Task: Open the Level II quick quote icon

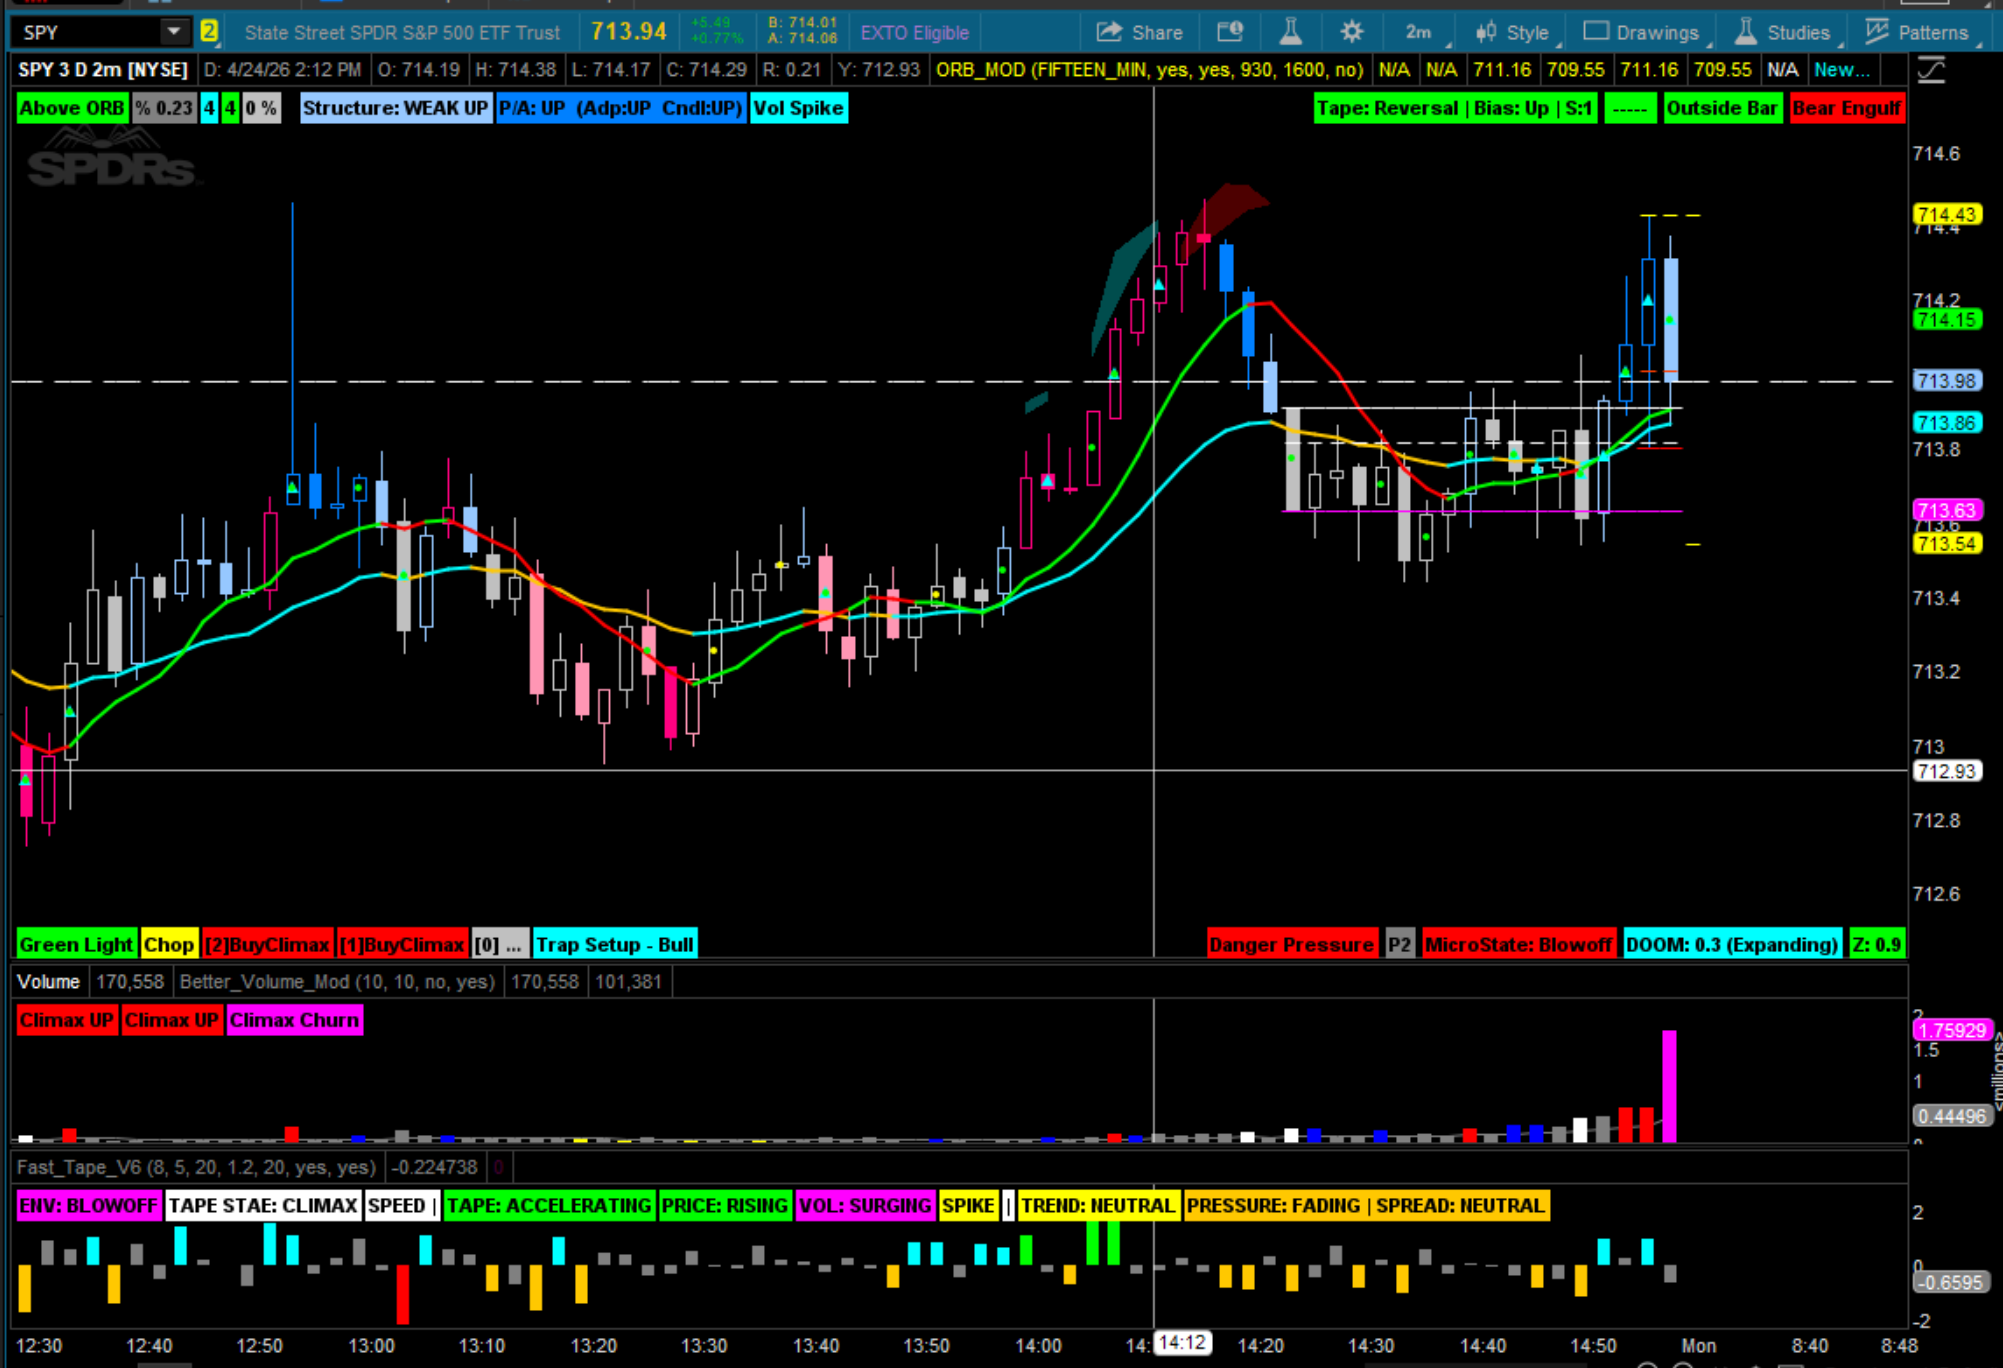Action: 1230,32
